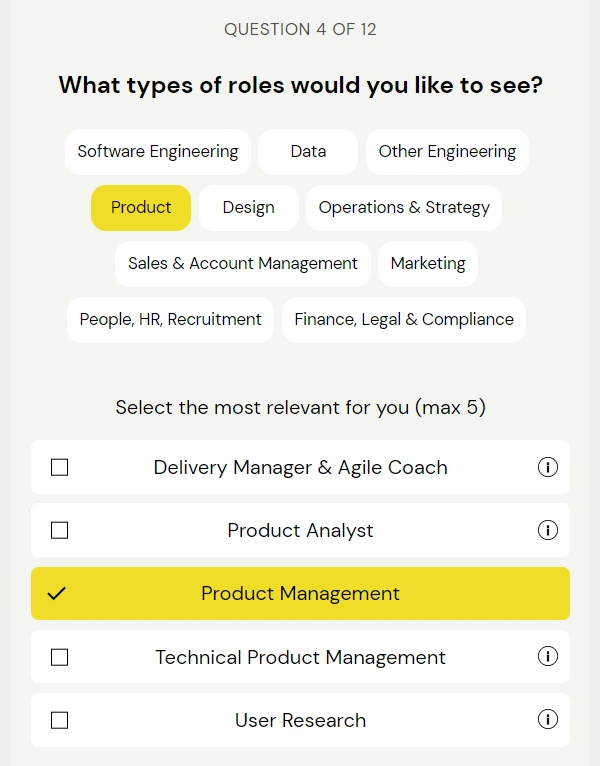Open Finance, Legal & Compliance category
Viewport: 600px width, 766px height.
point(404,320)
